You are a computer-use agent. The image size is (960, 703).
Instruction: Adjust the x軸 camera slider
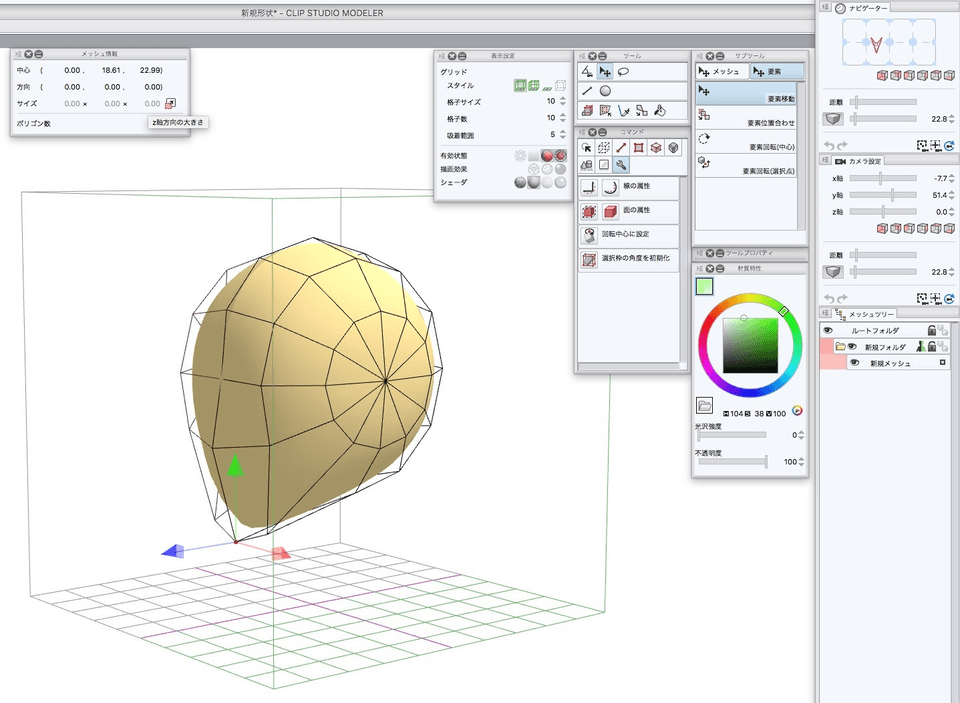[883, 178]
